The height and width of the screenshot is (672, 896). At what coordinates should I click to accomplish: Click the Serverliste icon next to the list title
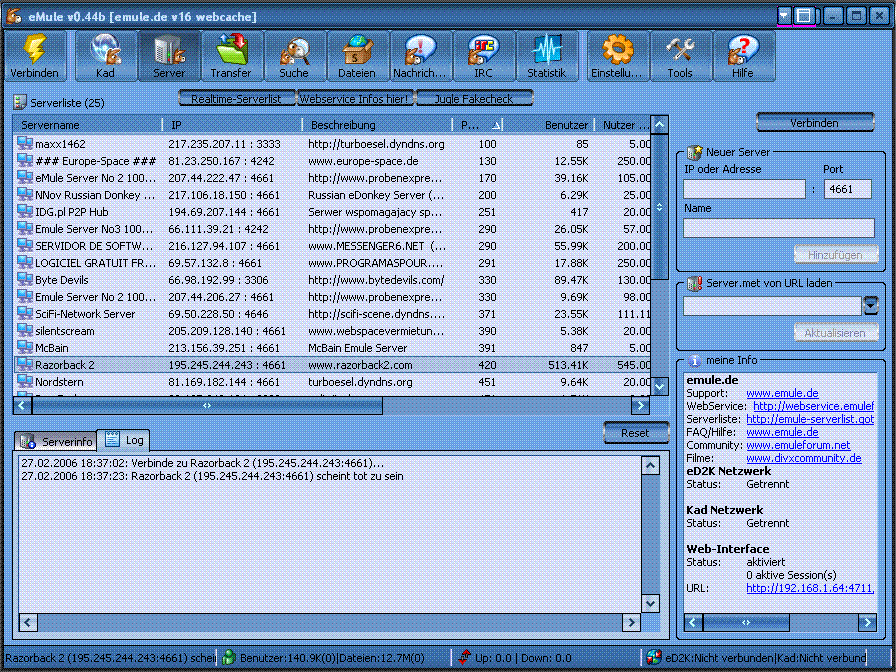click(20, 102)
